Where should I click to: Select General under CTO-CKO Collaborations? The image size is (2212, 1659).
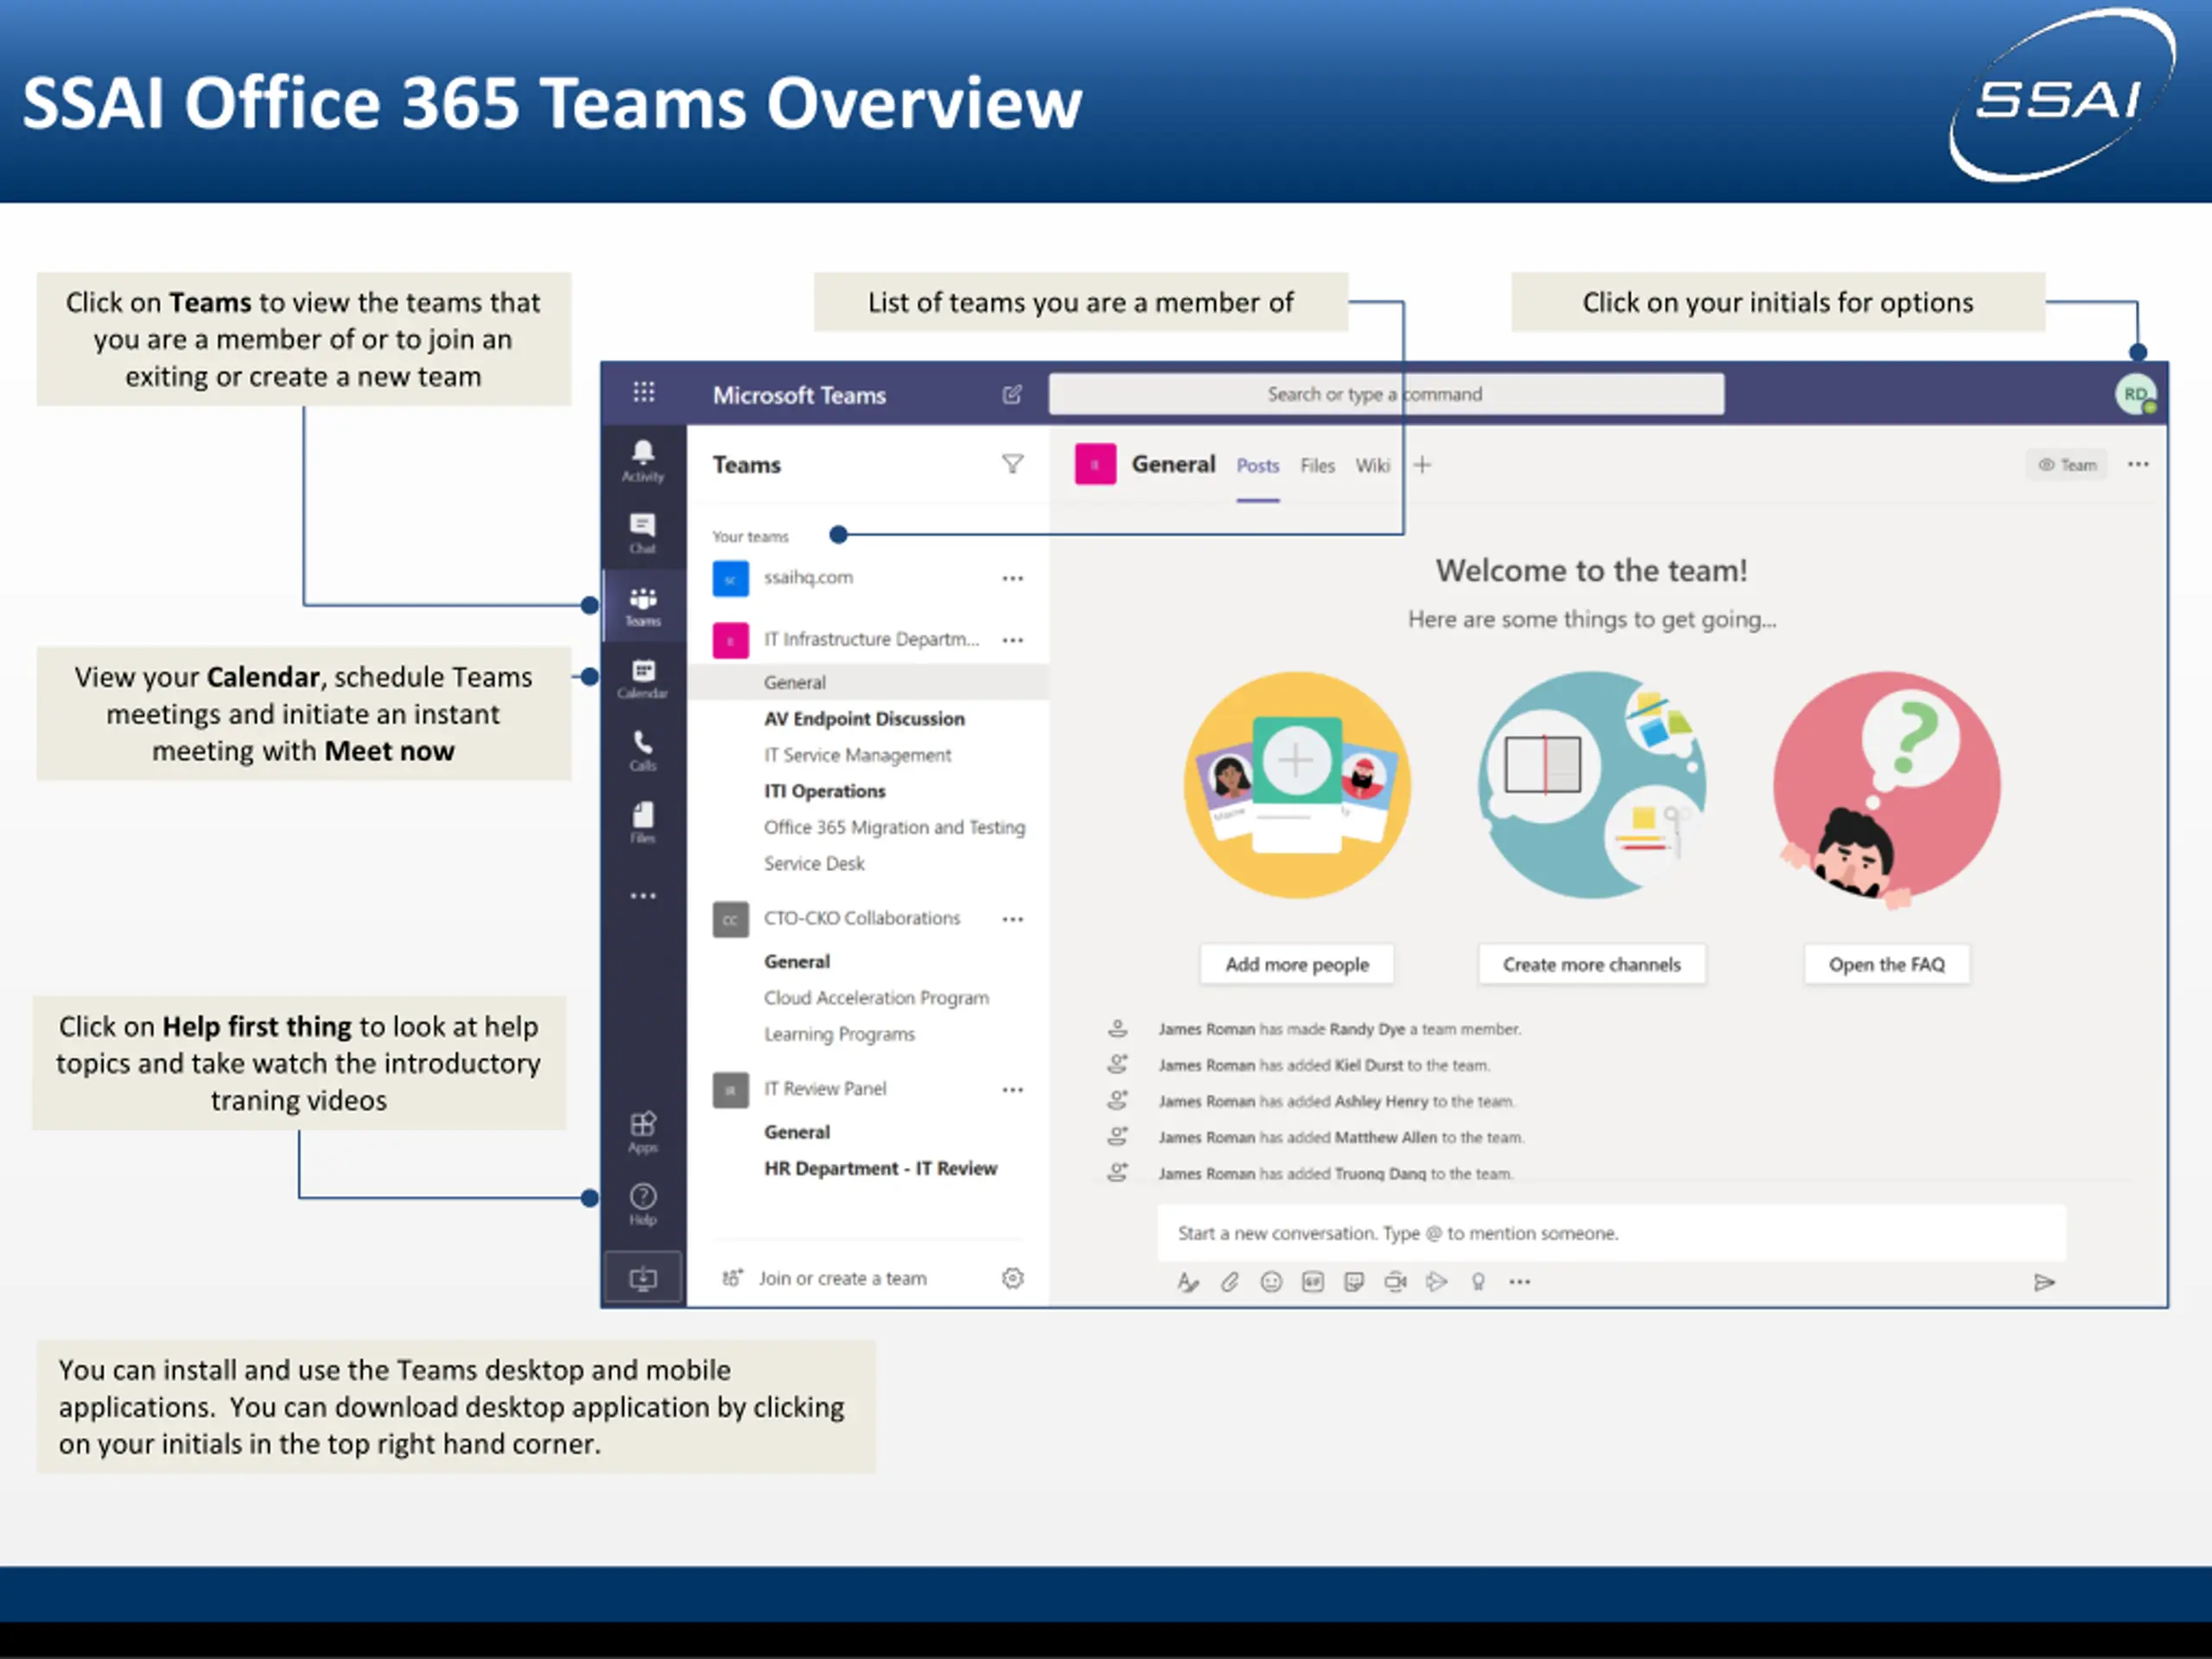coord(797,962)
